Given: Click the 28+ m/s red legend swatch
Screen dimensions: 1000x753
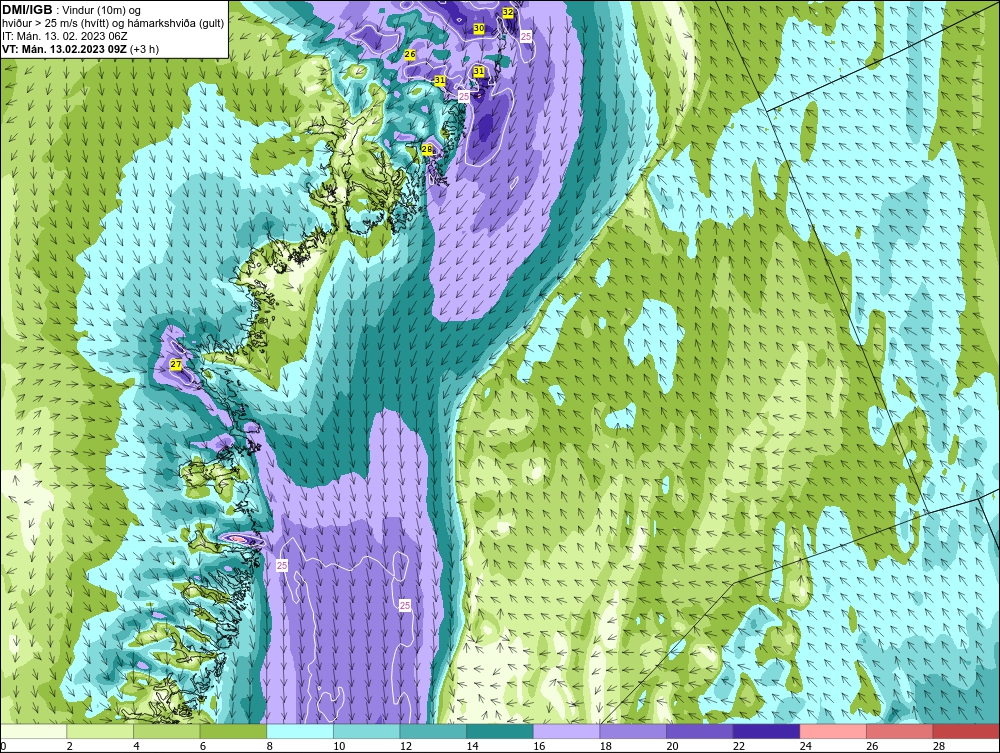Looking at the screenshot, I should pos(966,731).
